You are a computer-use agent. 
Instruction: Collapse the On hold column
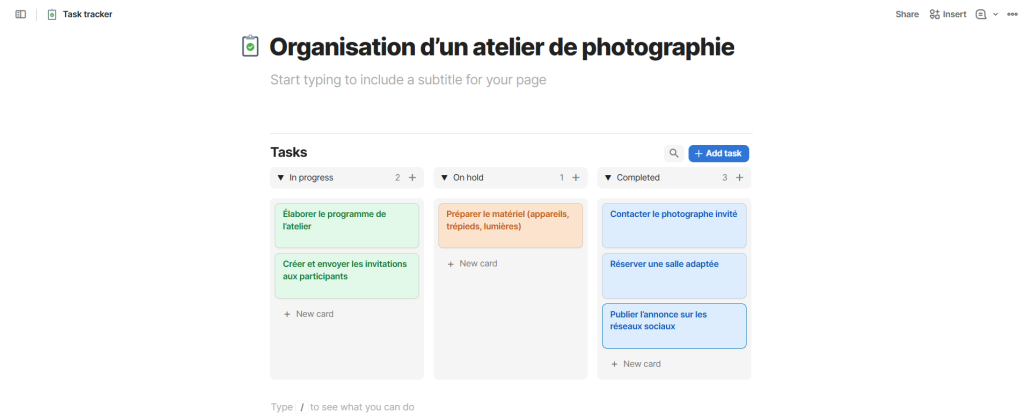click(444, 178)
